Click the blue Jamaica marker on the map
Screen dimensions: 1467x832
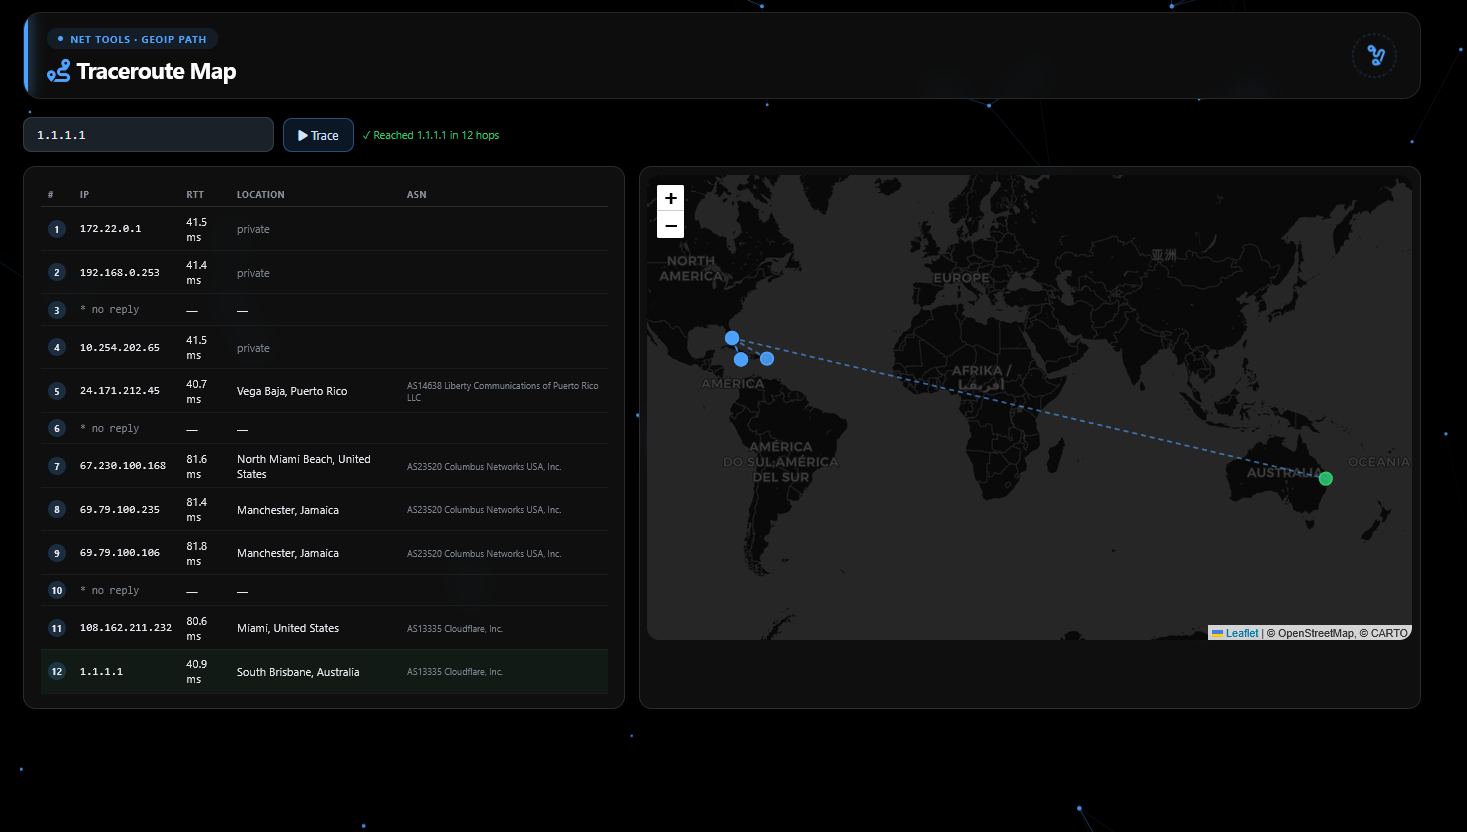pos(741,359)
